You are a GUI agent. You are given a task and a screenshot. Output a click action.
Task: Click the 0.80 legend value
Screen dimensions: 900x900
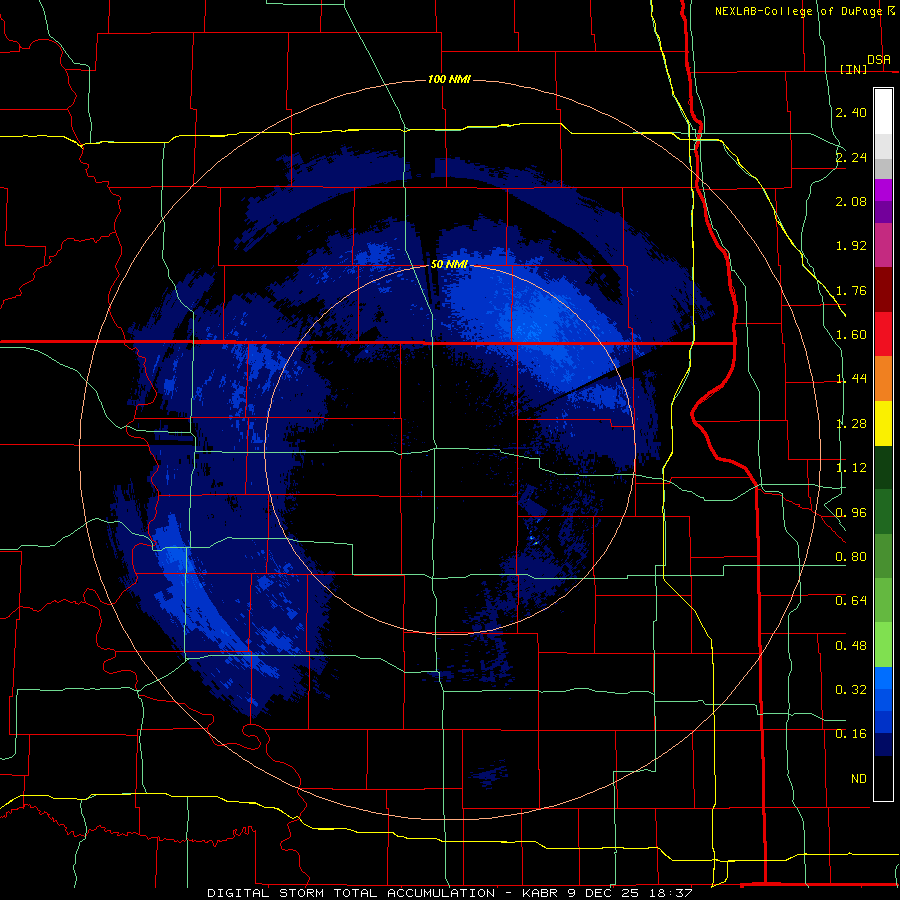(x=851, y=557)
